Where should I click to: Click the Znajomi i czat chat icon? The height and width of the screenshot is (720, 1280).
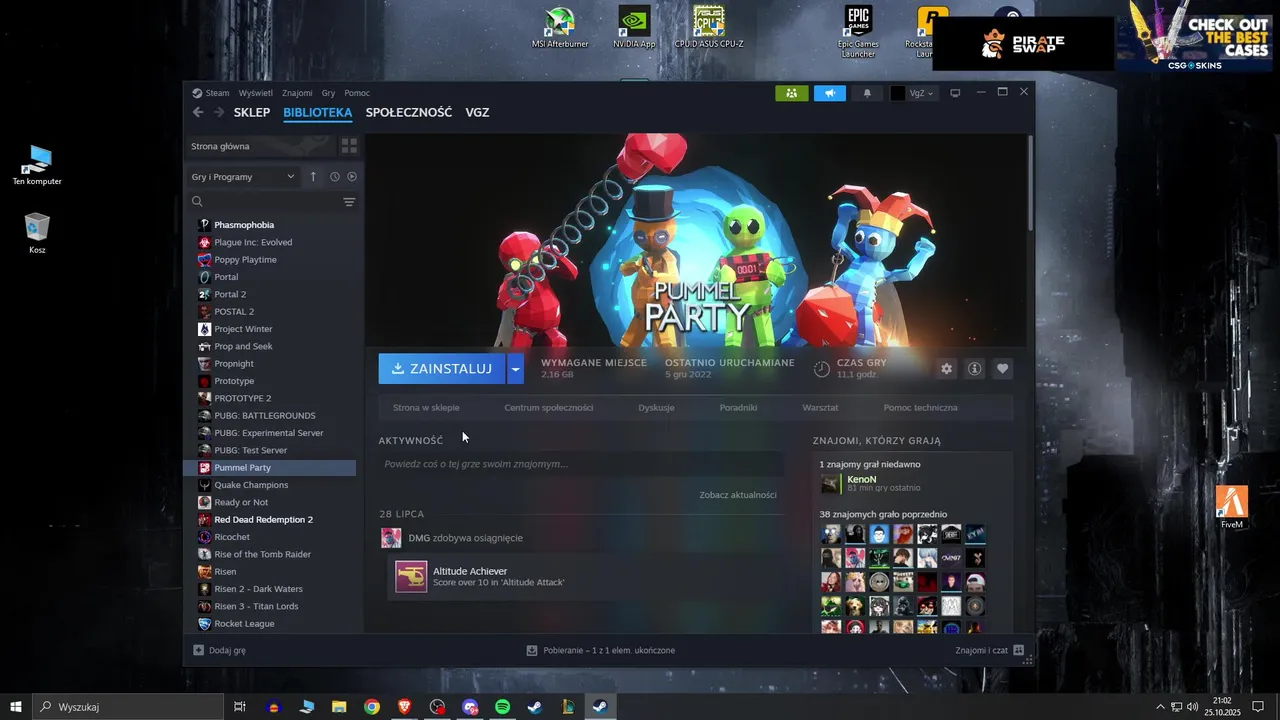click(x=1018, y=650)
